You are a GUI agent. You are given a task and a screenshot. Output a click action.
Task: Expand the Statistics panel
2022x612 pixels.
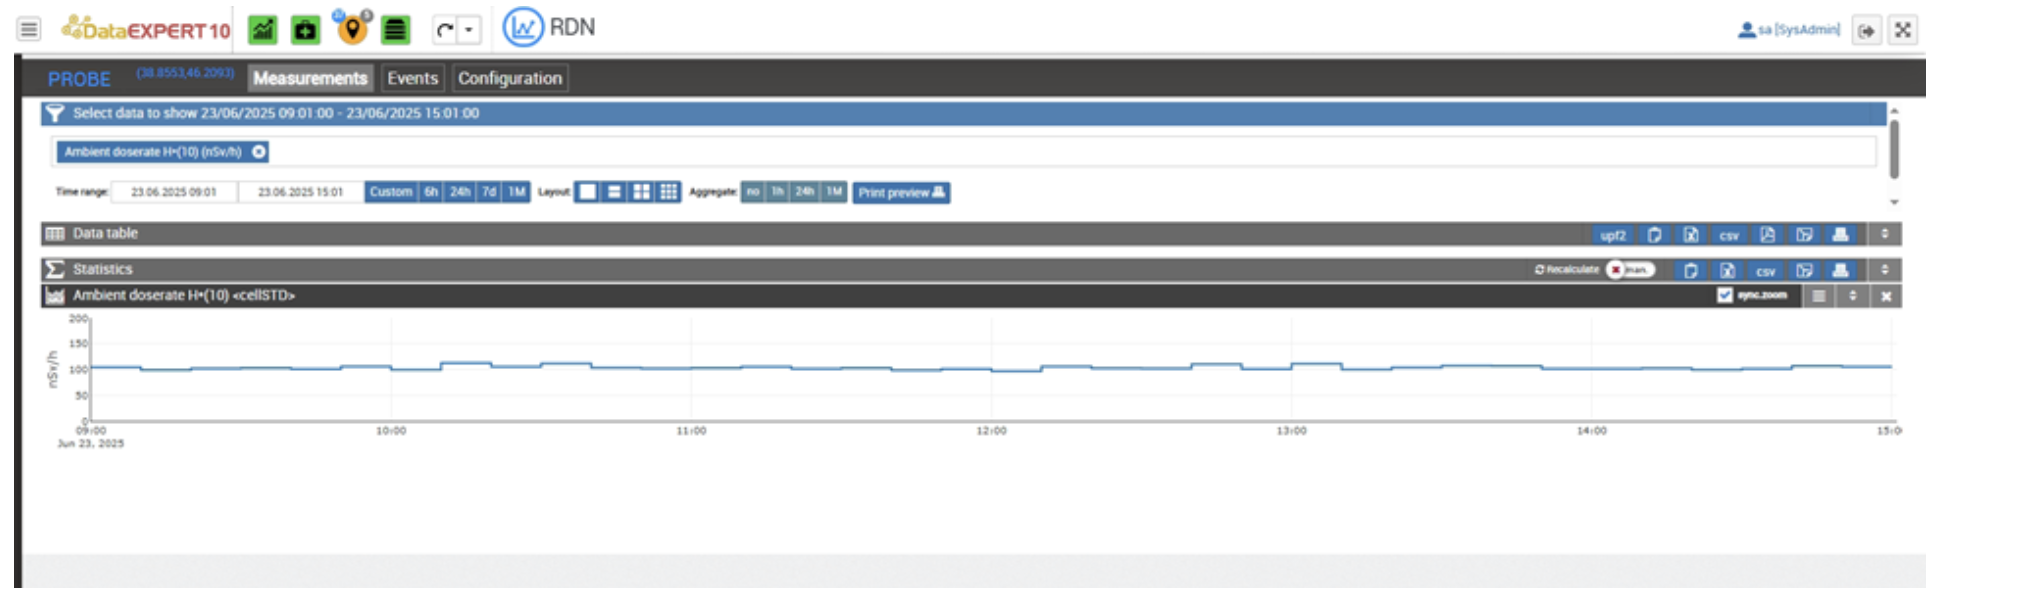1884,270
